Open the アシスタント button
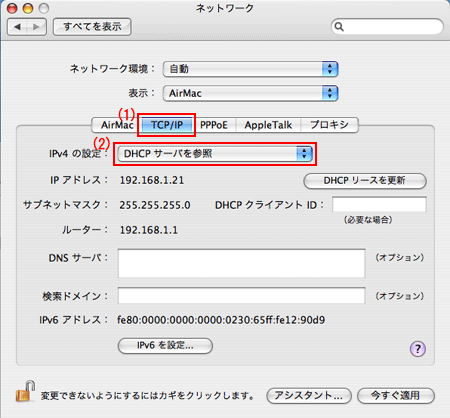This screenshot has height=418, width=450. click(309, 396)
